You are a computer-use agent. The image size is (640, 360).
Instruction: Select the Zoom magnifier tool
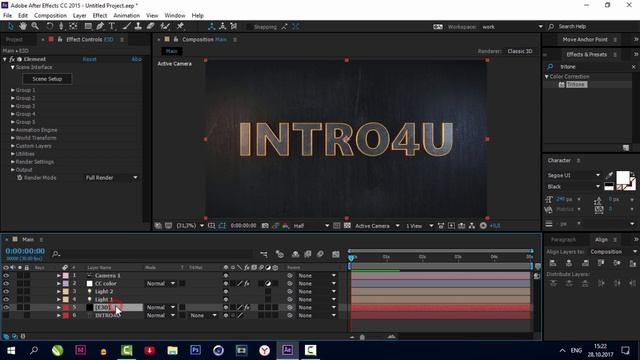36,27
